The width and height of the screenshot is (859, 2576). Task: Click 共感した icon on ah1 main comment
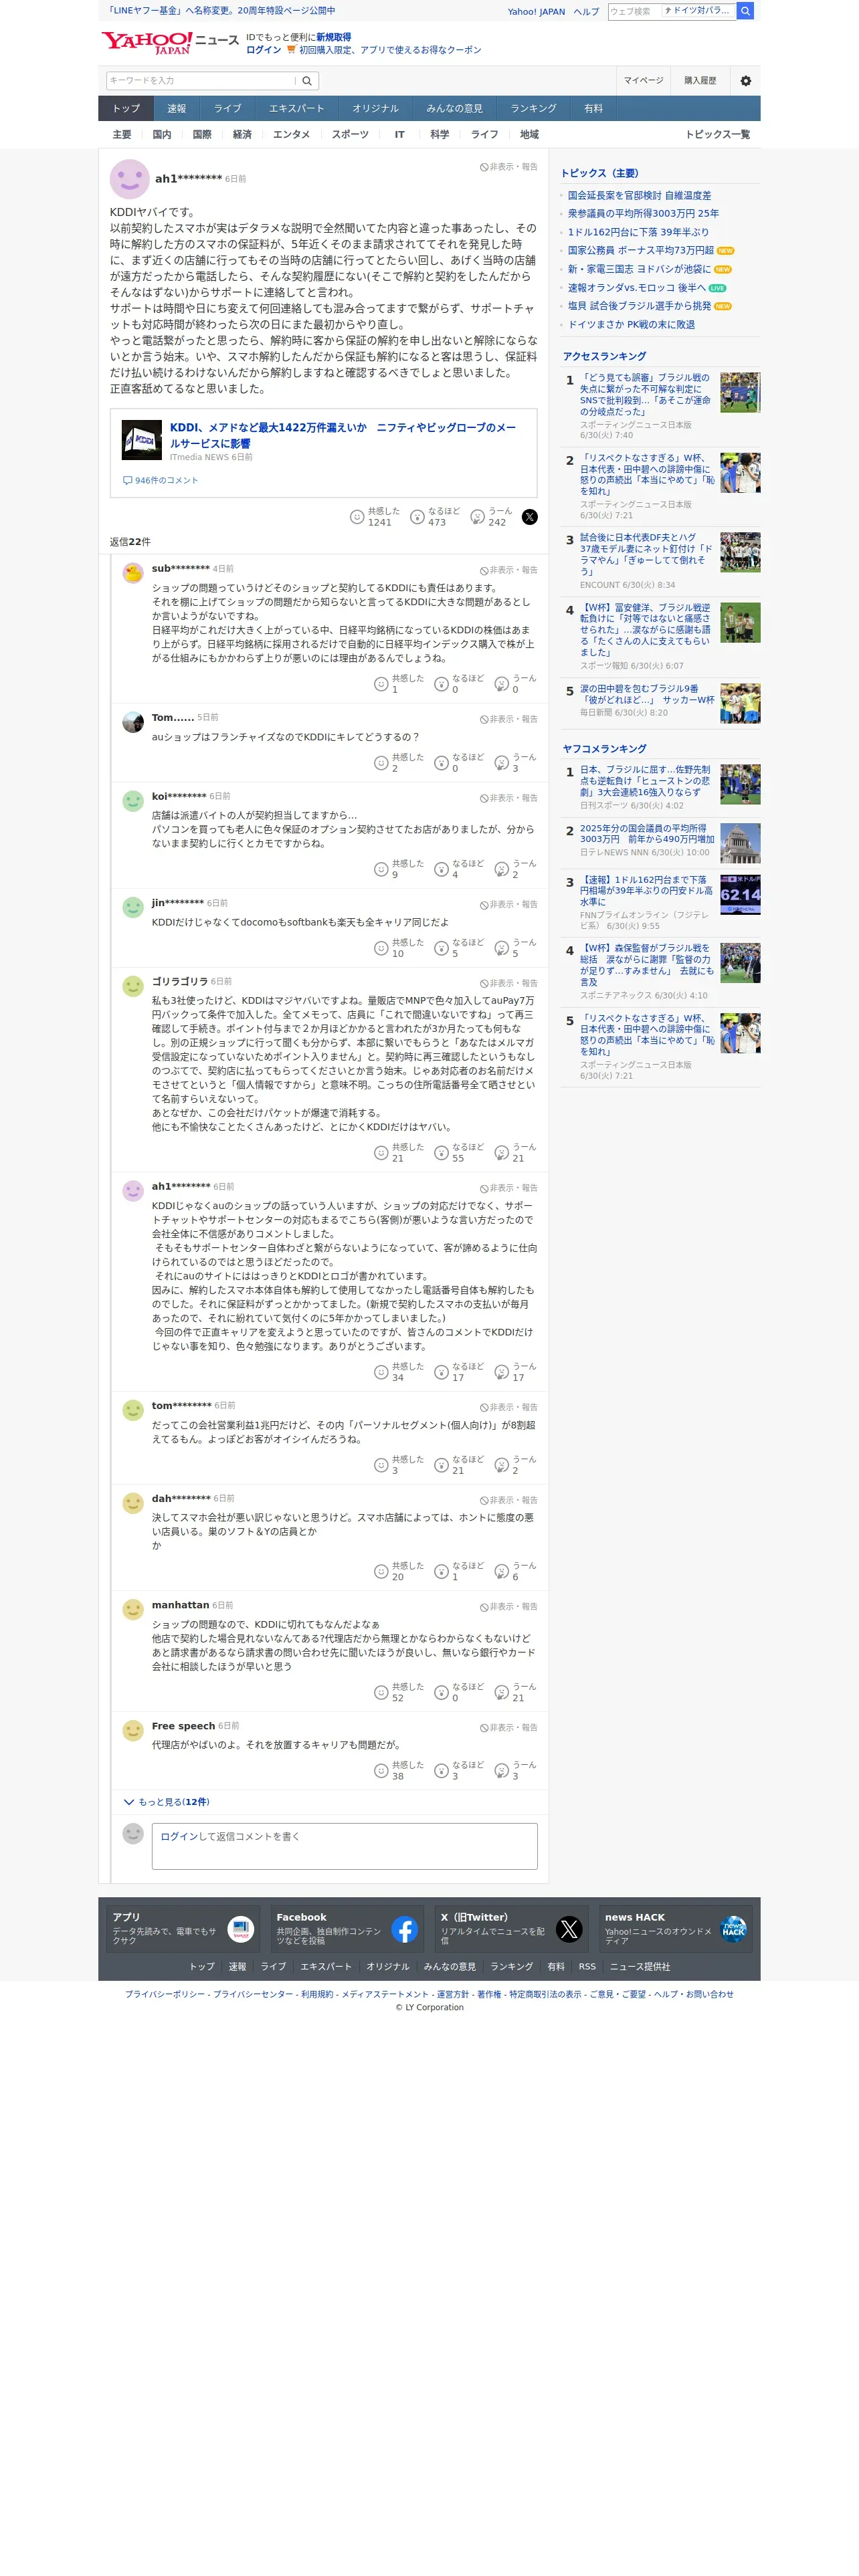coord(357,517)
